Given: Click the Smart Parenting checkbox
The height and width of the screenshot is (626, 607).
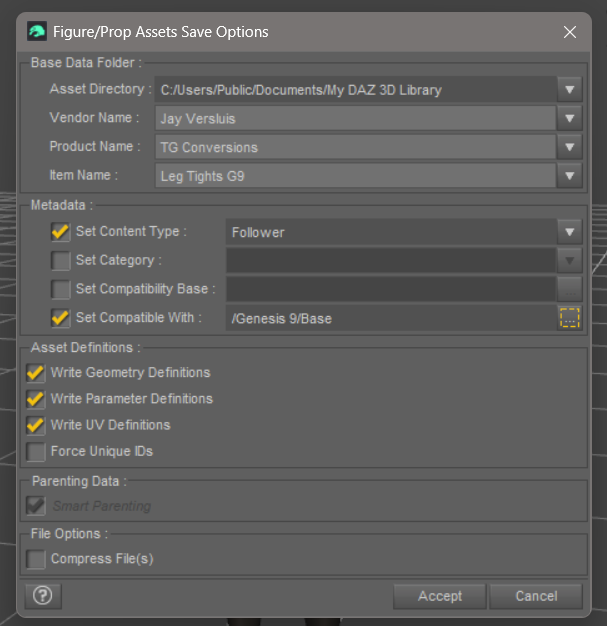Looking at the screenshot, I should pyautogui.click(x=36, y=506).
